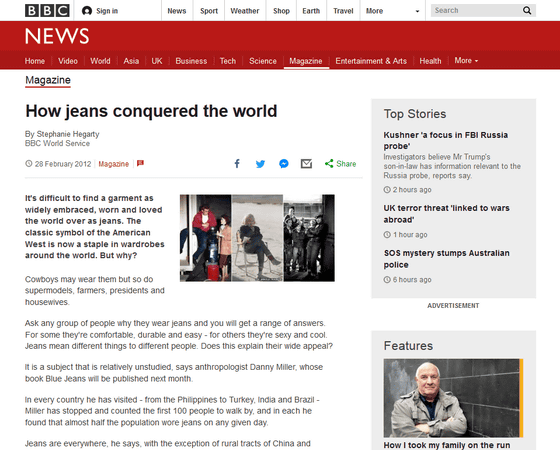Viewport: 560px width, 450px height.
Task: Click the large NEWS logo
Action: coord(57,36)
